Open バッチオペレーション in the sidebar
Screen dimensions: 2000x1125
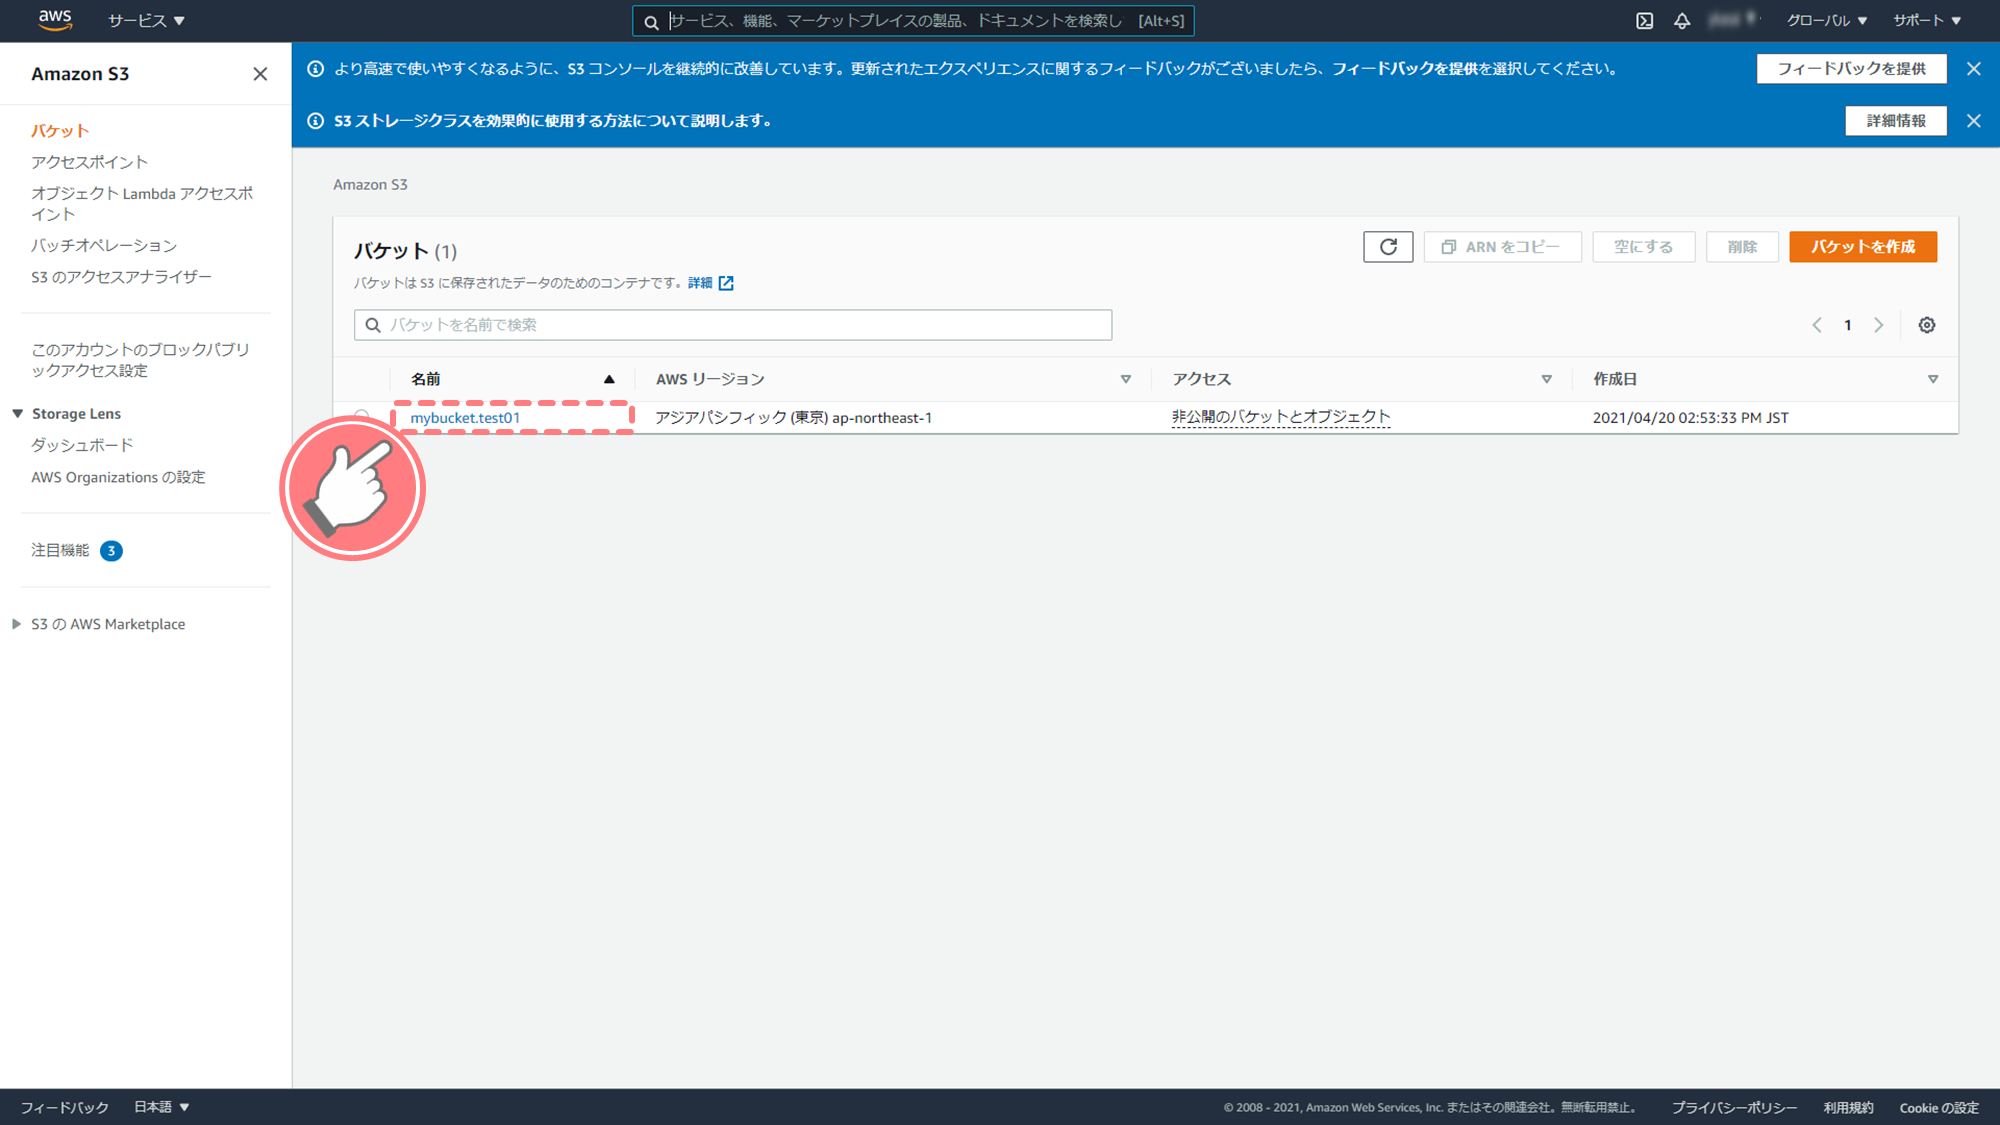pyautogui.click(x=104, y=245)
